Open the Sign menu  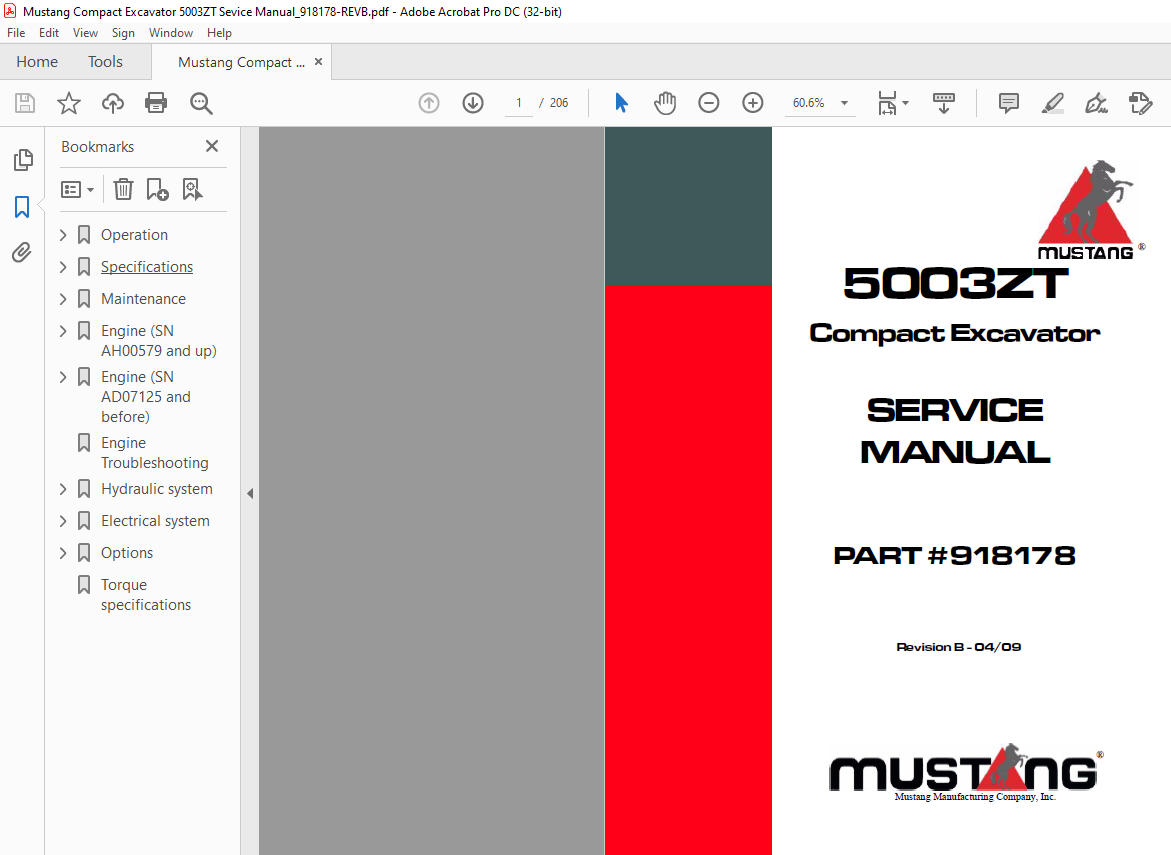pos(123,33)
